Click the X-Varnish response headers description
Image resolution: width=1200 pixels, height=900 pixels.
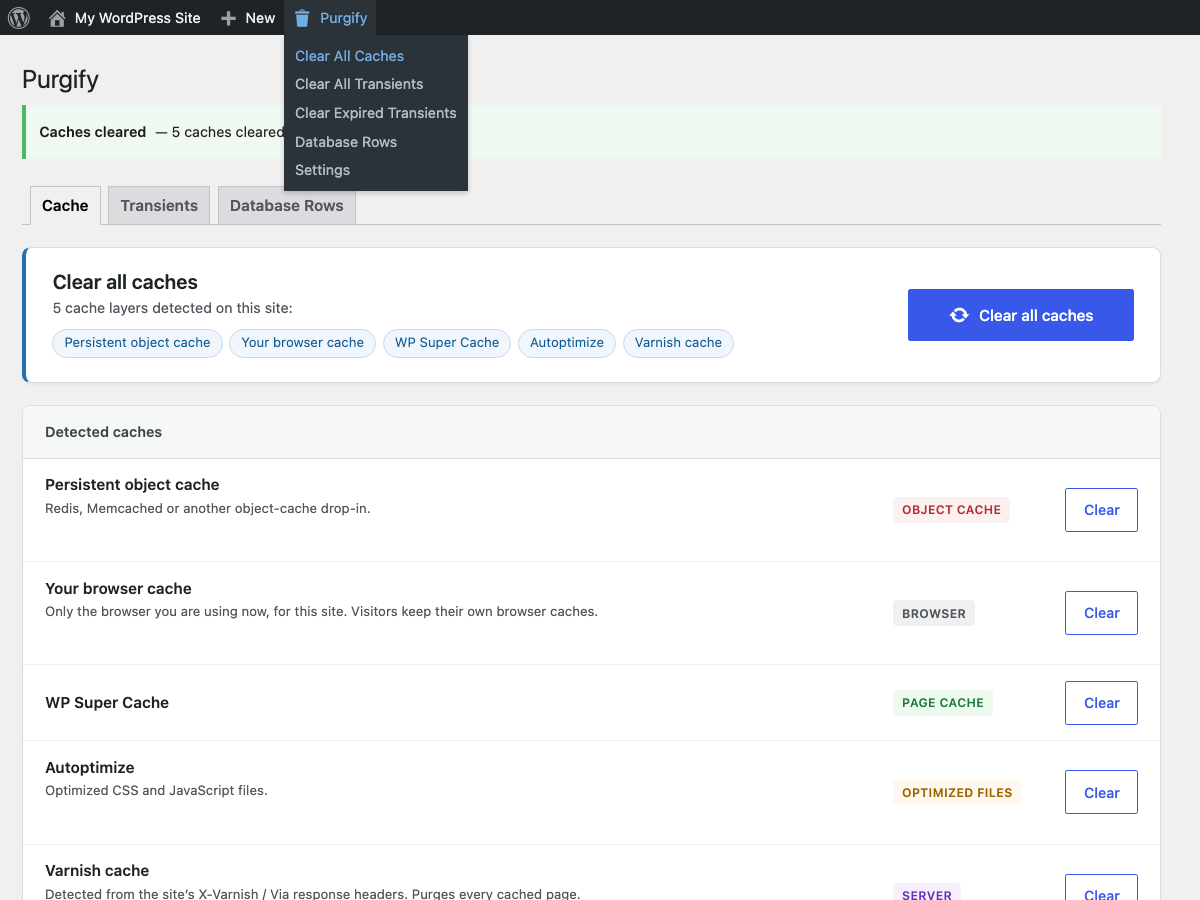tap(312, 893)
